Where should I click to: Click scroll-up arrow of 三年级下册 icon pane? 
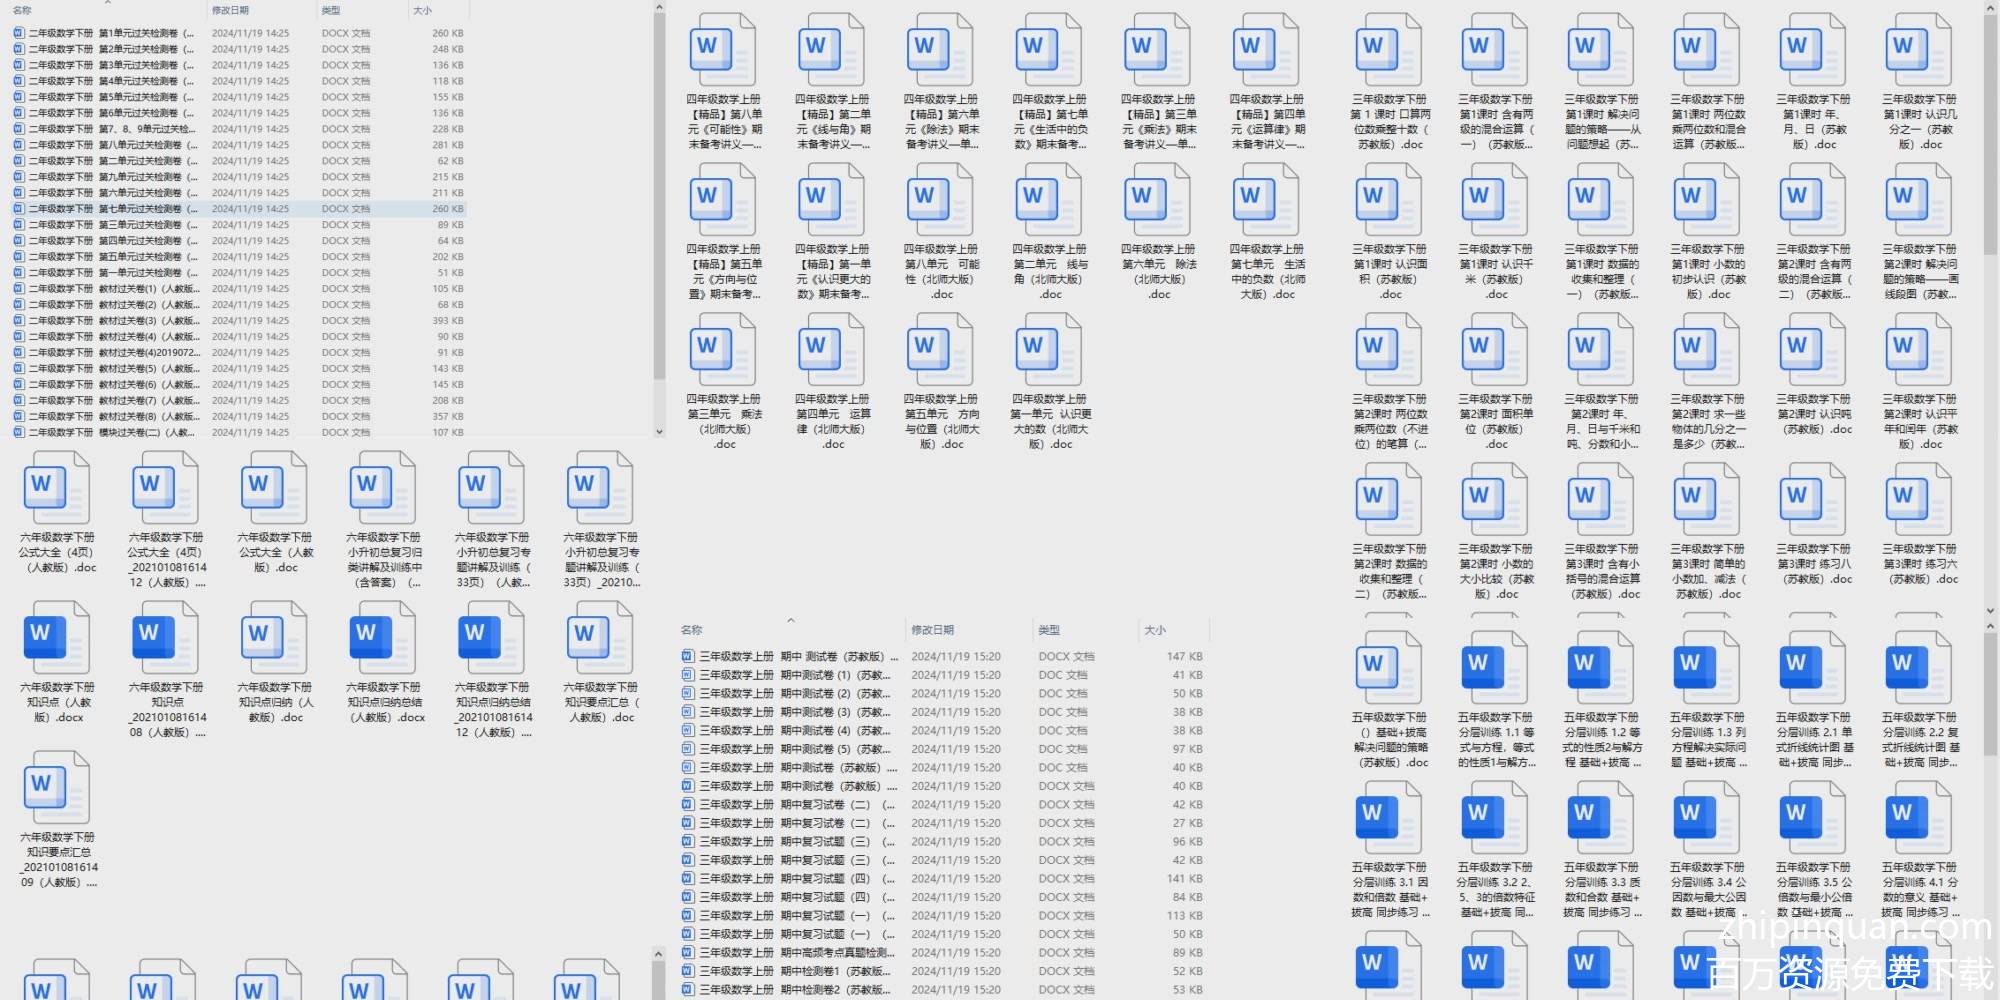coord(1991,9)
